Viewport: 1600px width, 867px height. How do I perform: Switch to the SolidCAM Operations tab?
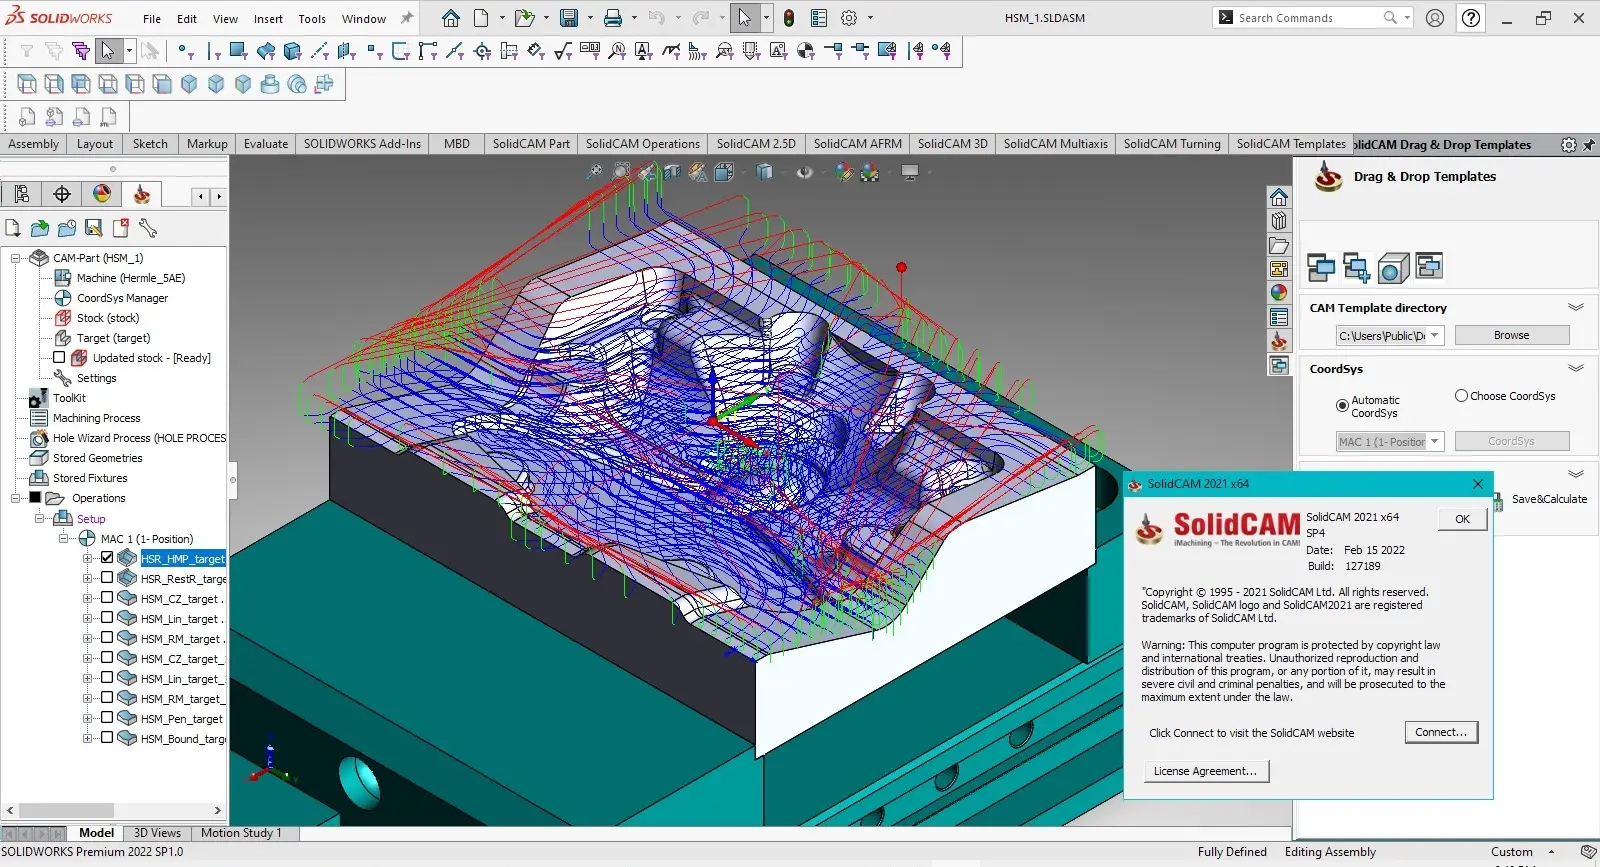tap(642, 144)
